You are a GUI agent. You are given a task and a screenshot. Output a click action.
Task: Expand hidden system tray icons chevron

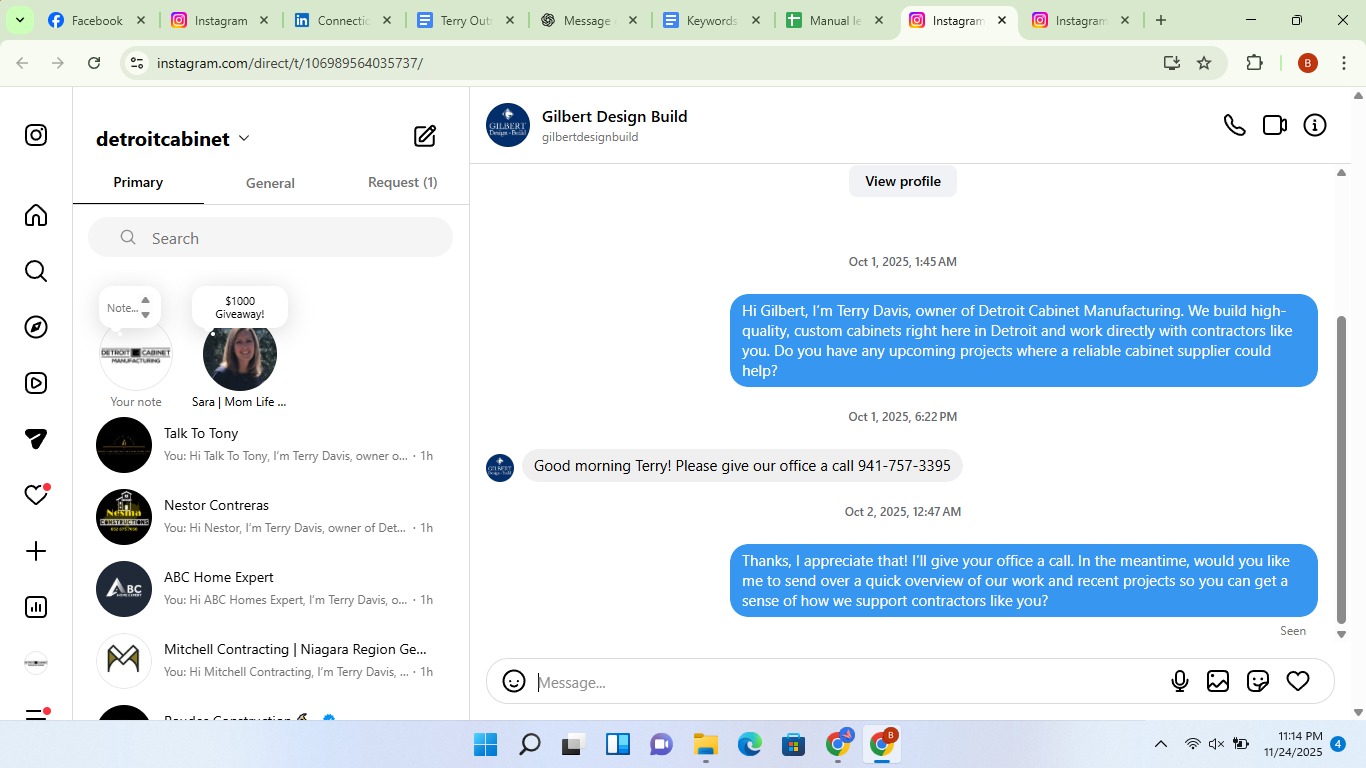click(x=1161, y=744)
